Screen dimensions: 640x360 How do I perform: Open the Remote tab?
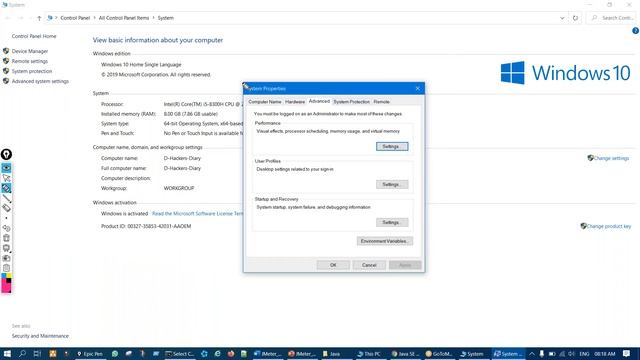coord(381,102)
